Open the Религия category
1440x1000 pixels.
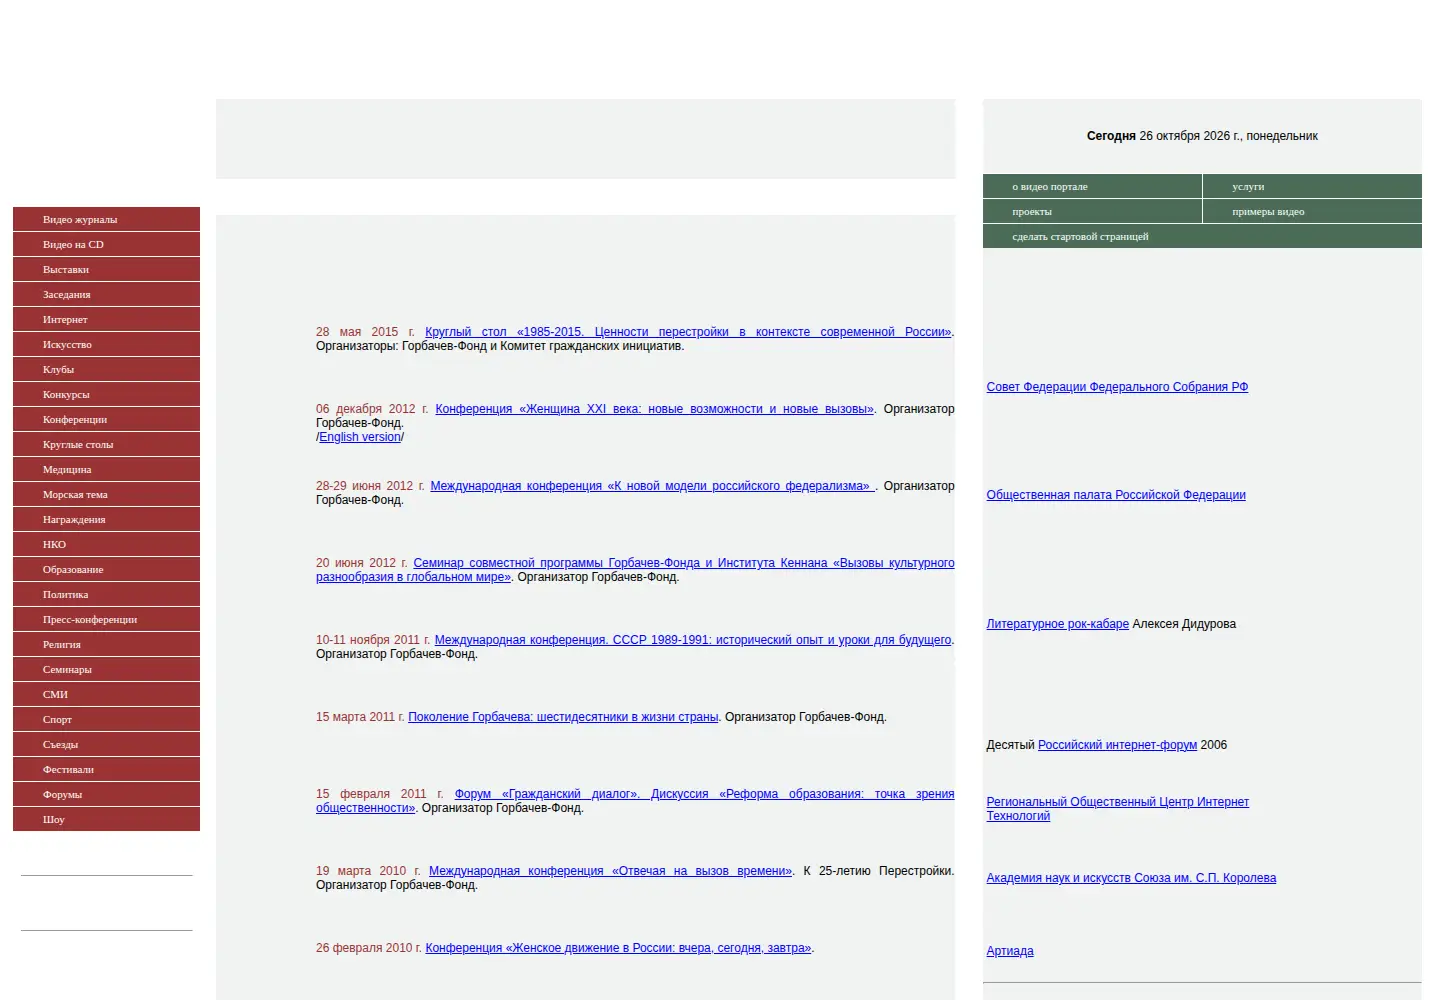tap(106, 644)
